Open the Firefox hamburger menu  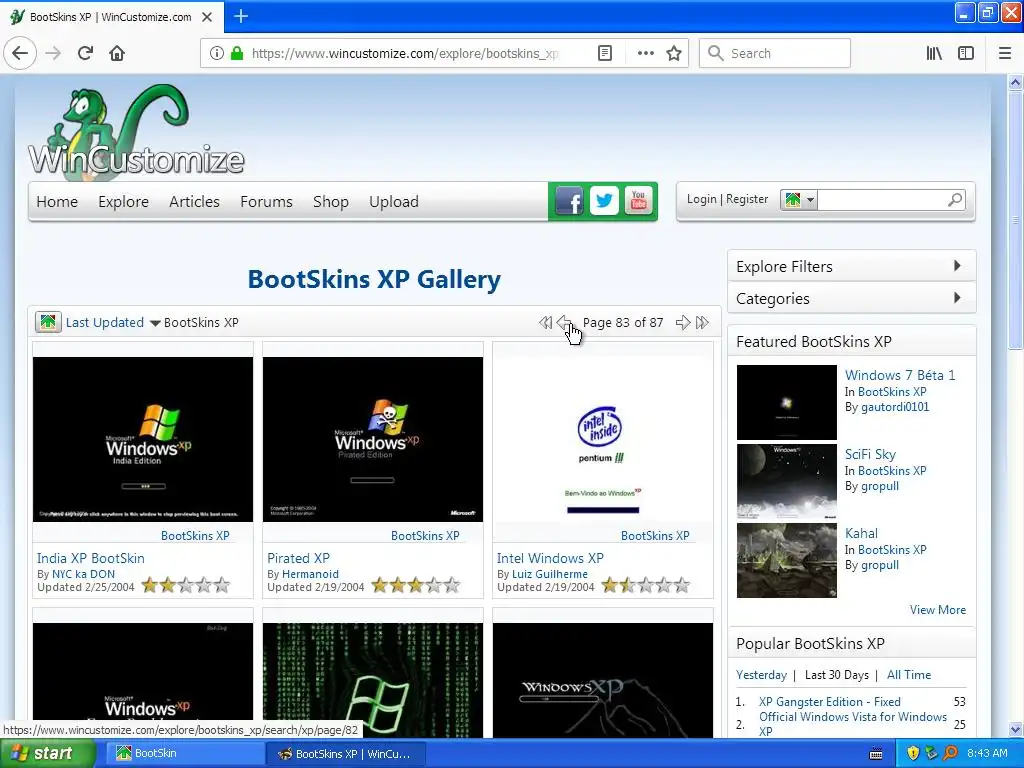1005,53
